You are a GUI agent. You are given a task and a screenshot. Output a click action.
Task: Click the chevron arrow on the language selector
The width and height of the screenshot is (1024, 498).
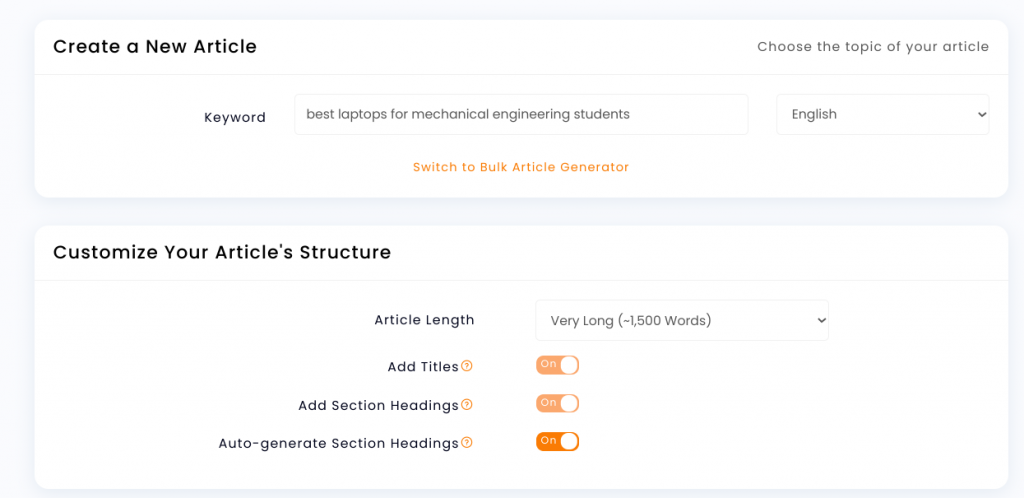point(982,114)
